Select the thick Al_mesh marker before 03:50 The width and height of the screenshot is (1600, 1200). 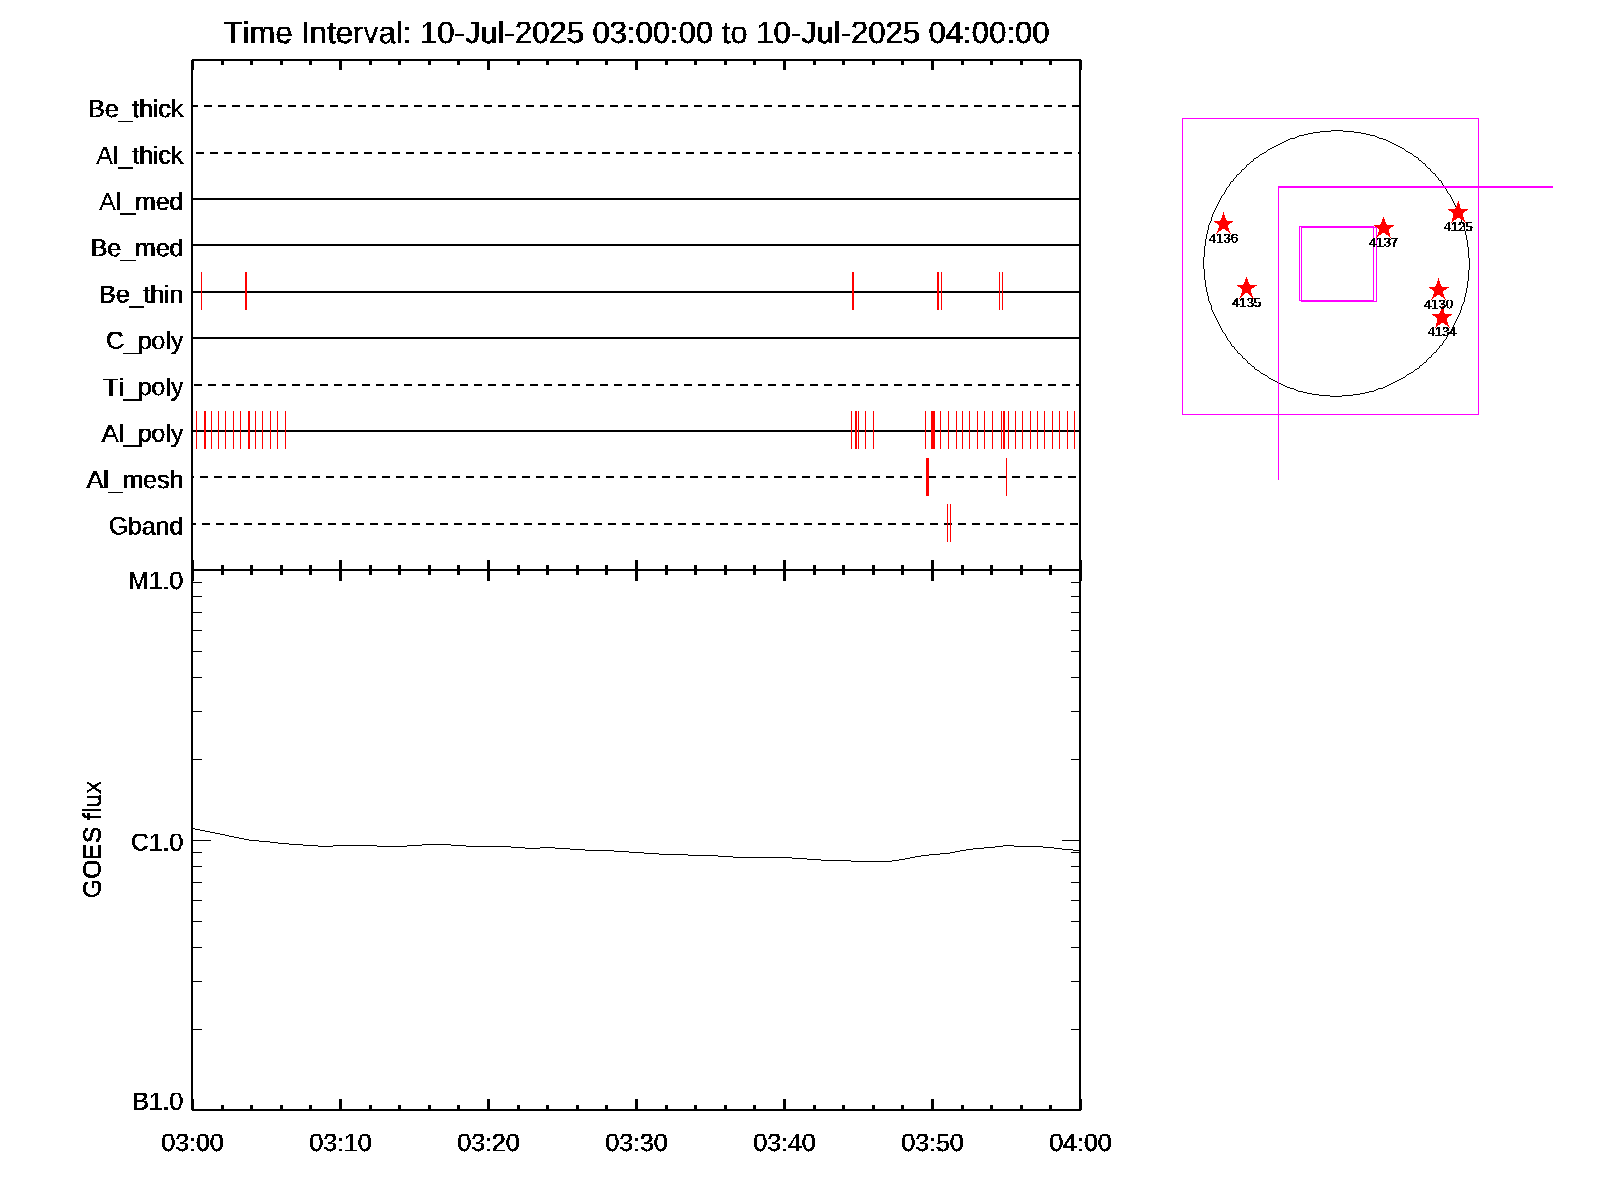(927, 477)
